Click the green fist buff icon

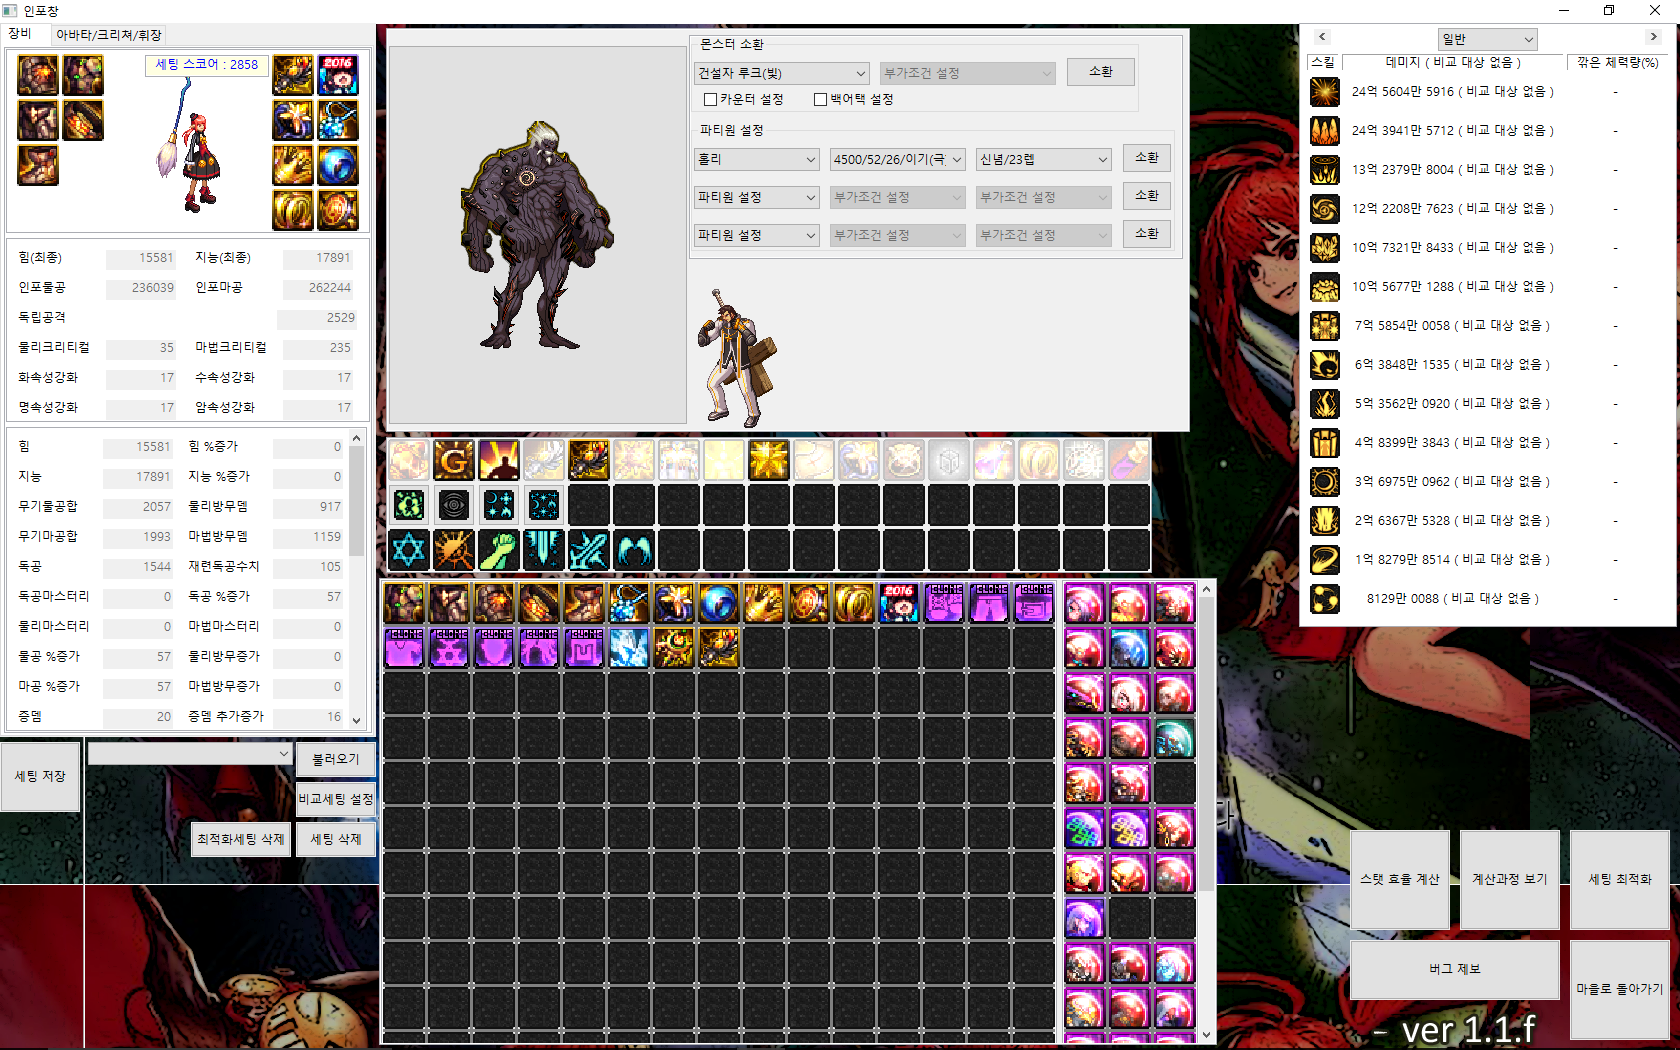498,550
